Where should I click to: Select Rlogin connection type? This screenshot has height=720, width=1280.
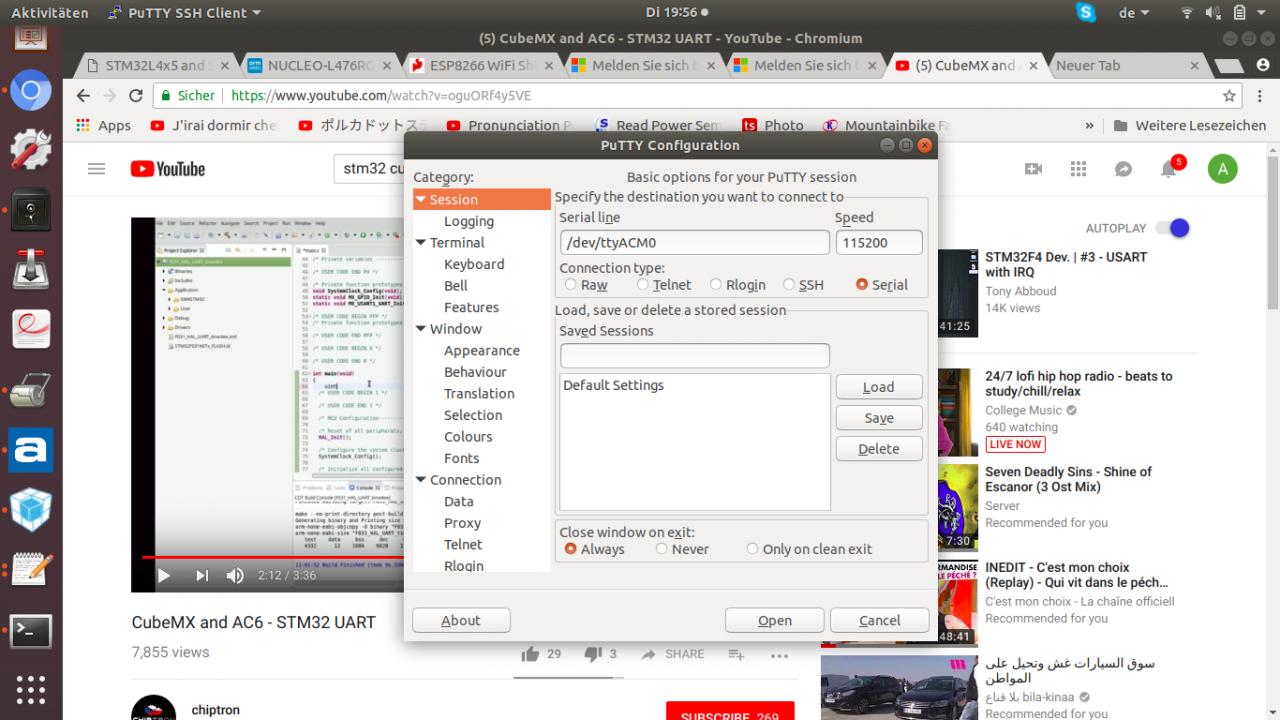[715, 285]
